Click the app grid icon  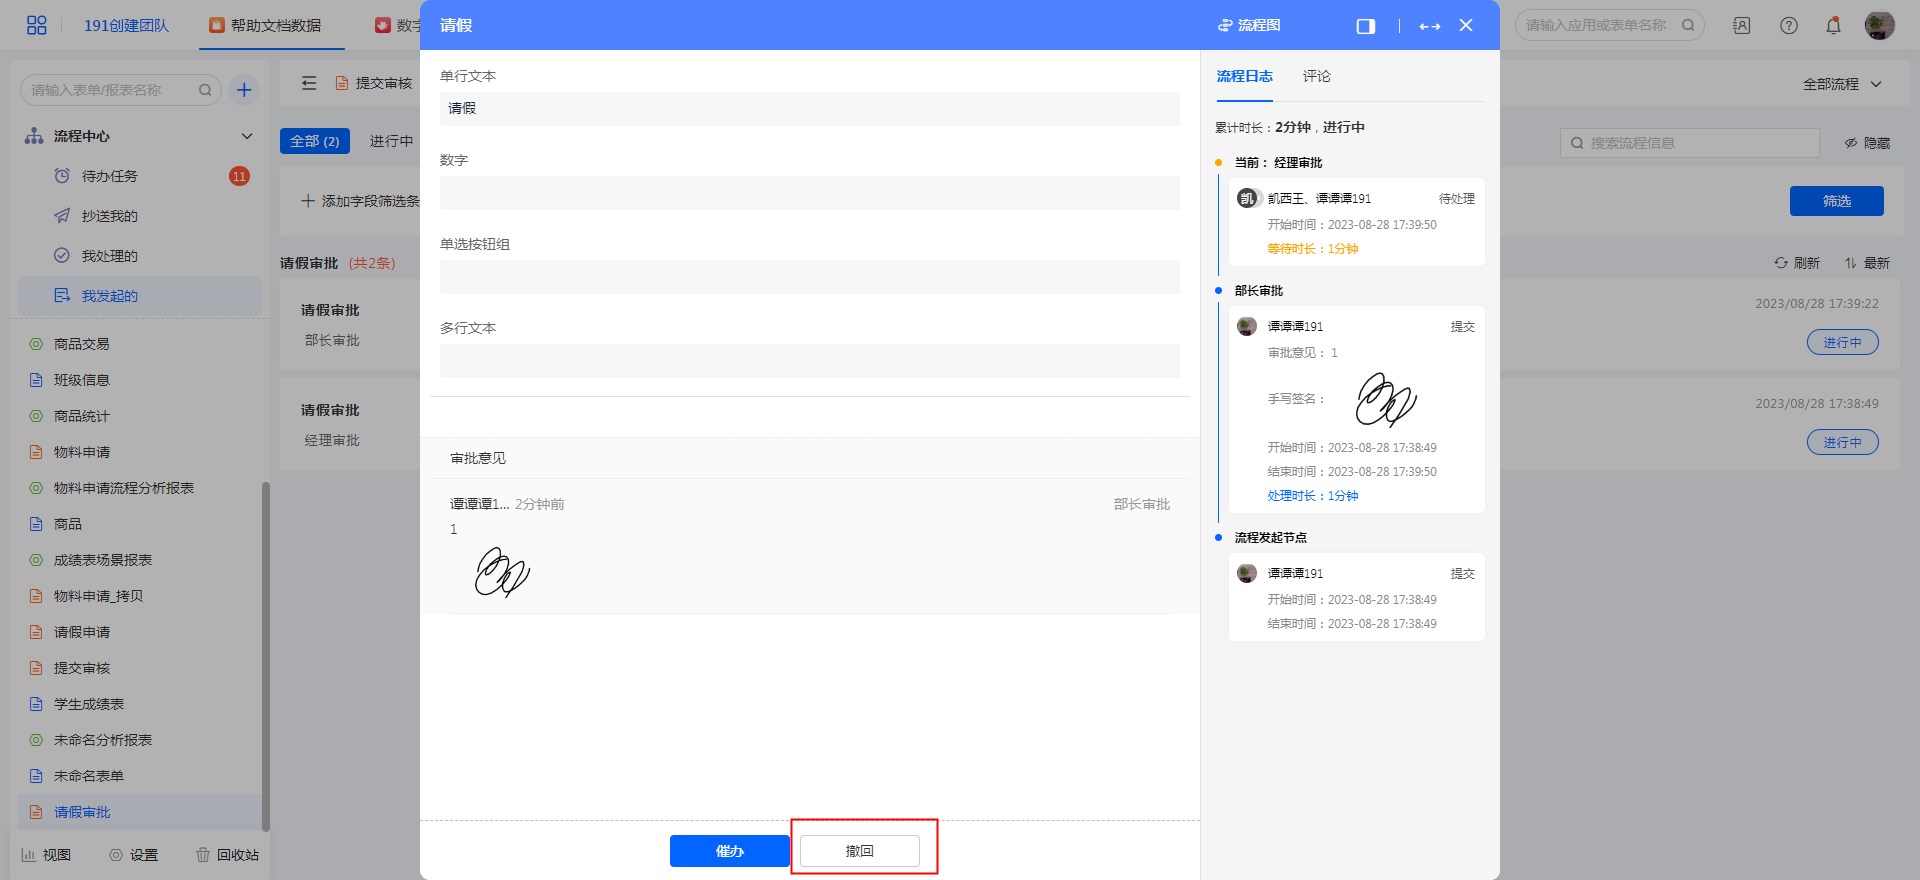point(36,25)
